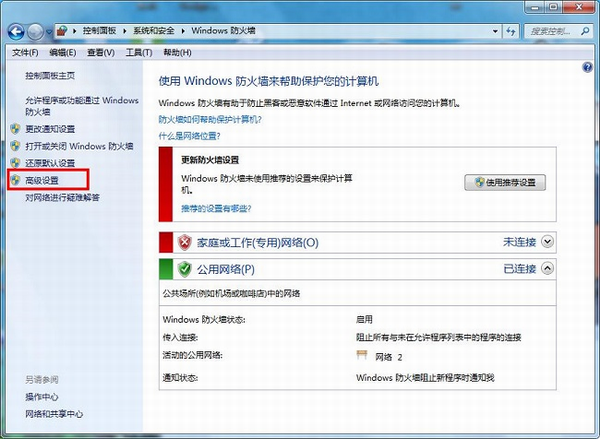Open 操作中心 under See also

coord(42,397)
